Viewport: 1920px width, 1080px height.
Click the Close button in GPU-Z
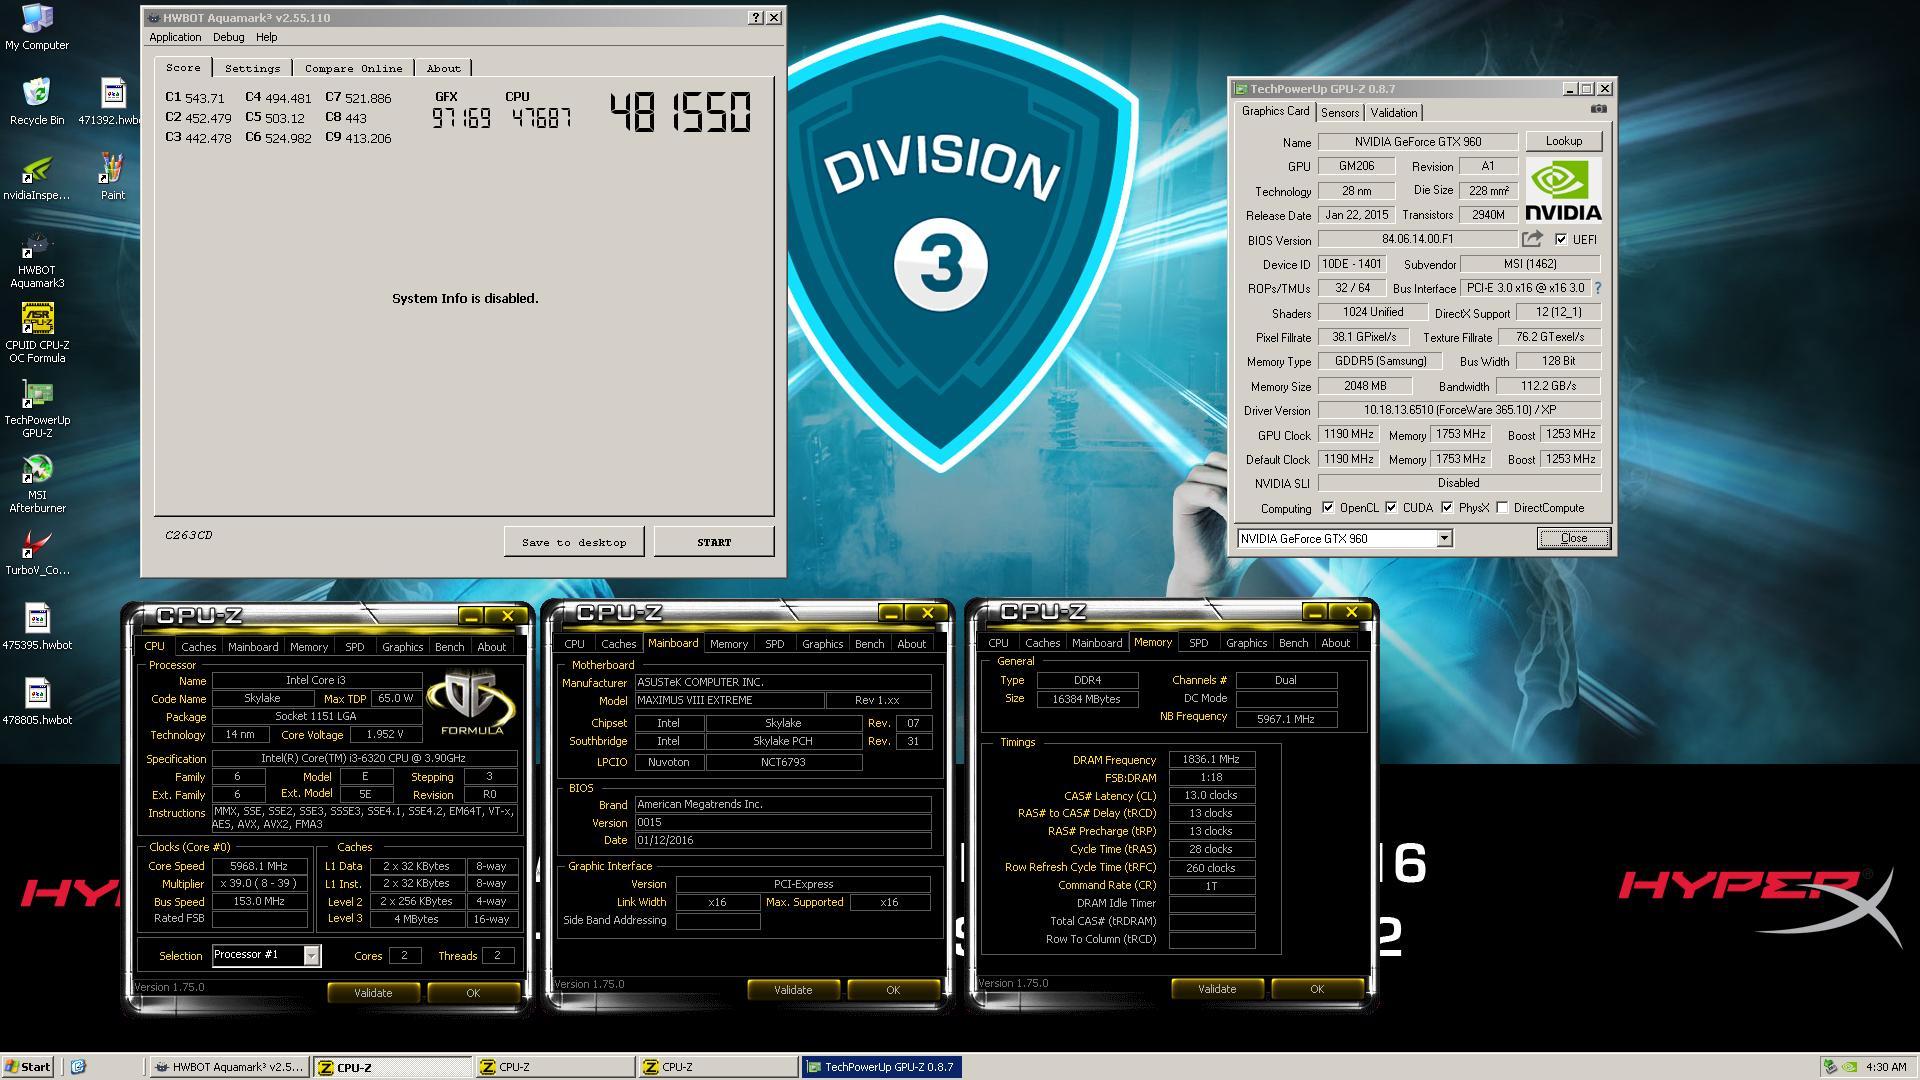click(x=1573, y=538)
